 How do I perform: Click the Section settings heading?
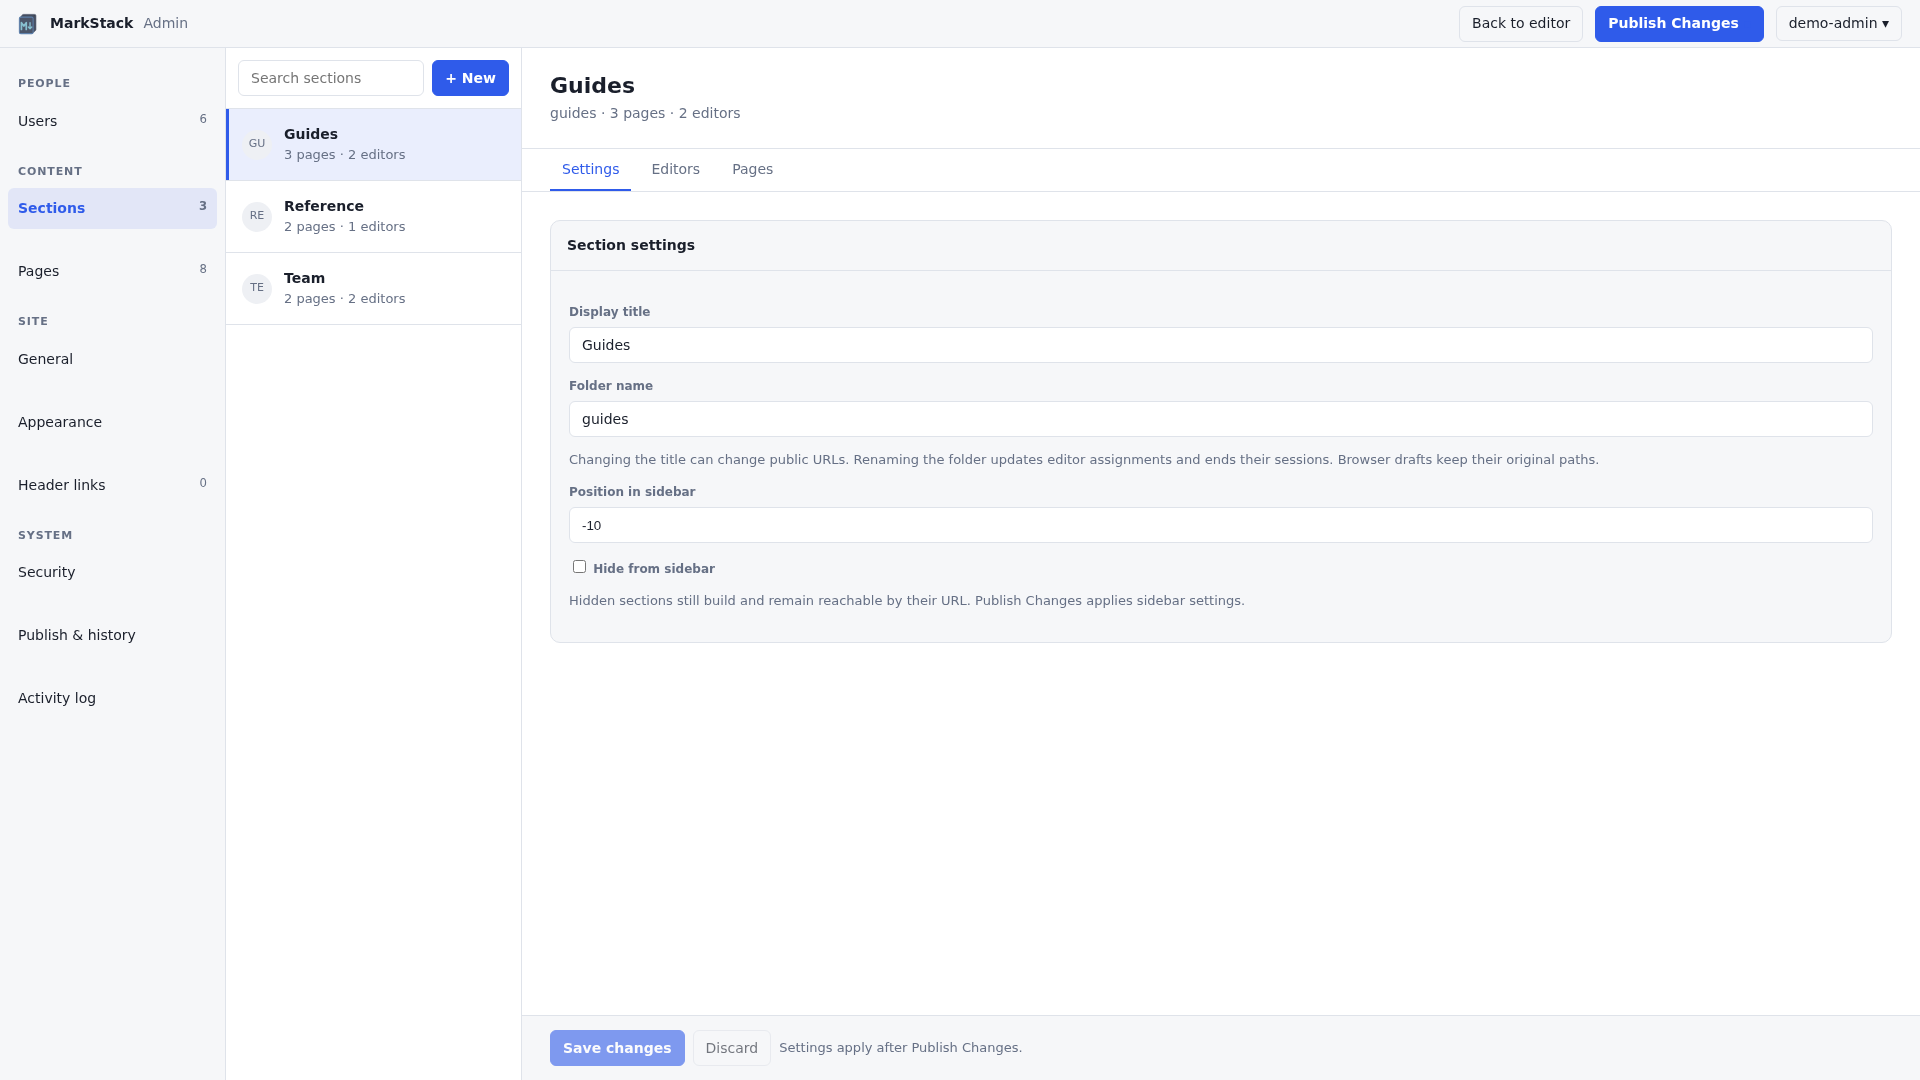(x=631, y=245)
